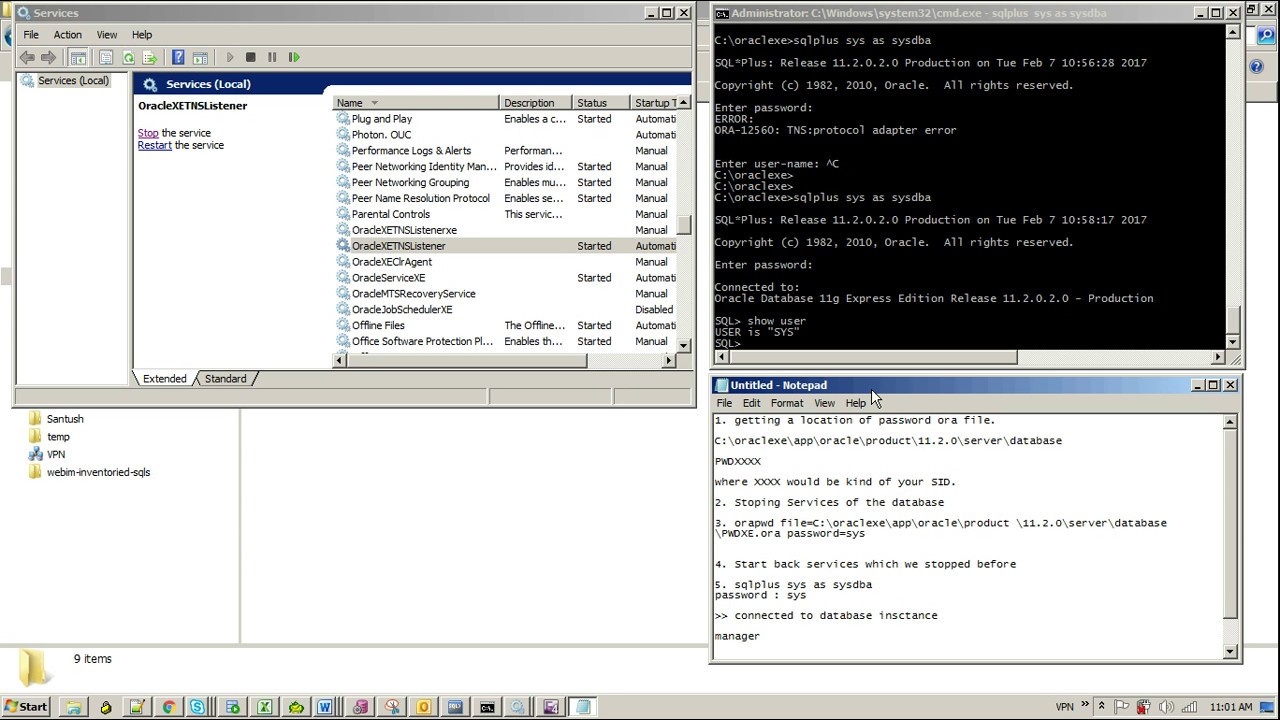Select the OracleServiceXE service row
The width and height of the screenshot is (1280, 720).
point(388,278)
